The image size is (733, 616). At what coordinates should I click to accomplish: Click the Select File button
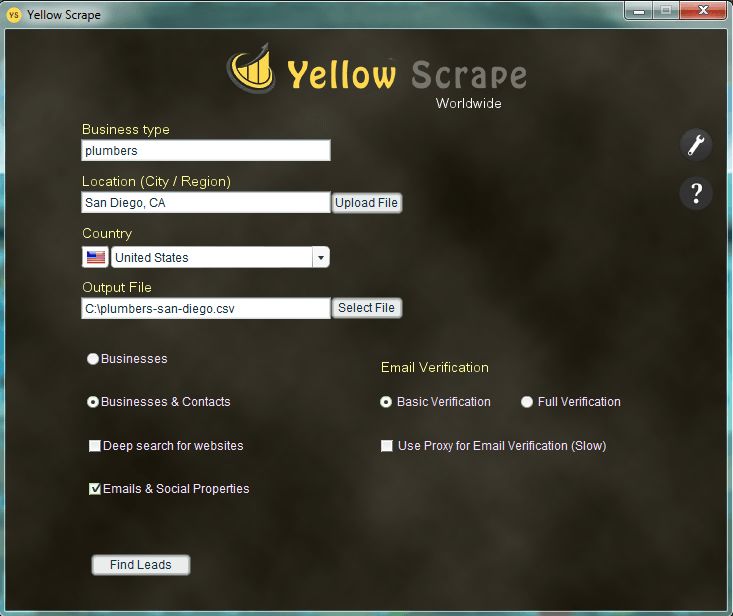pos(366,308)
